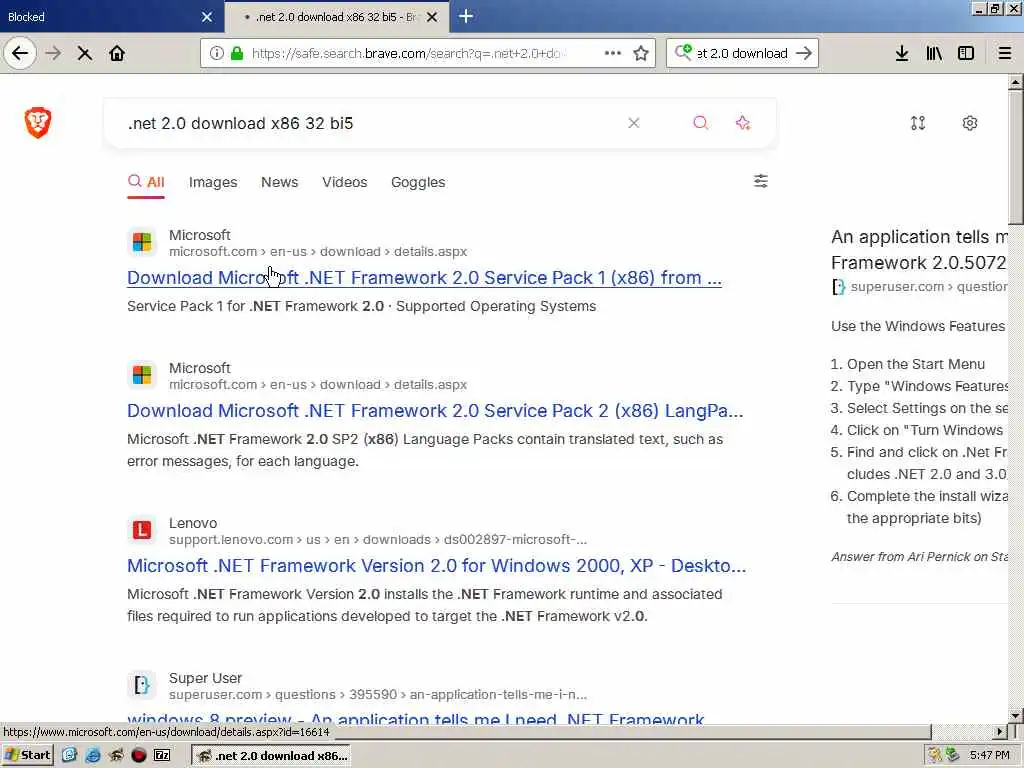Click the forward navigation arrow
Image resolution: width=1024 pixels, height=768 pixels.
[54, 53]
